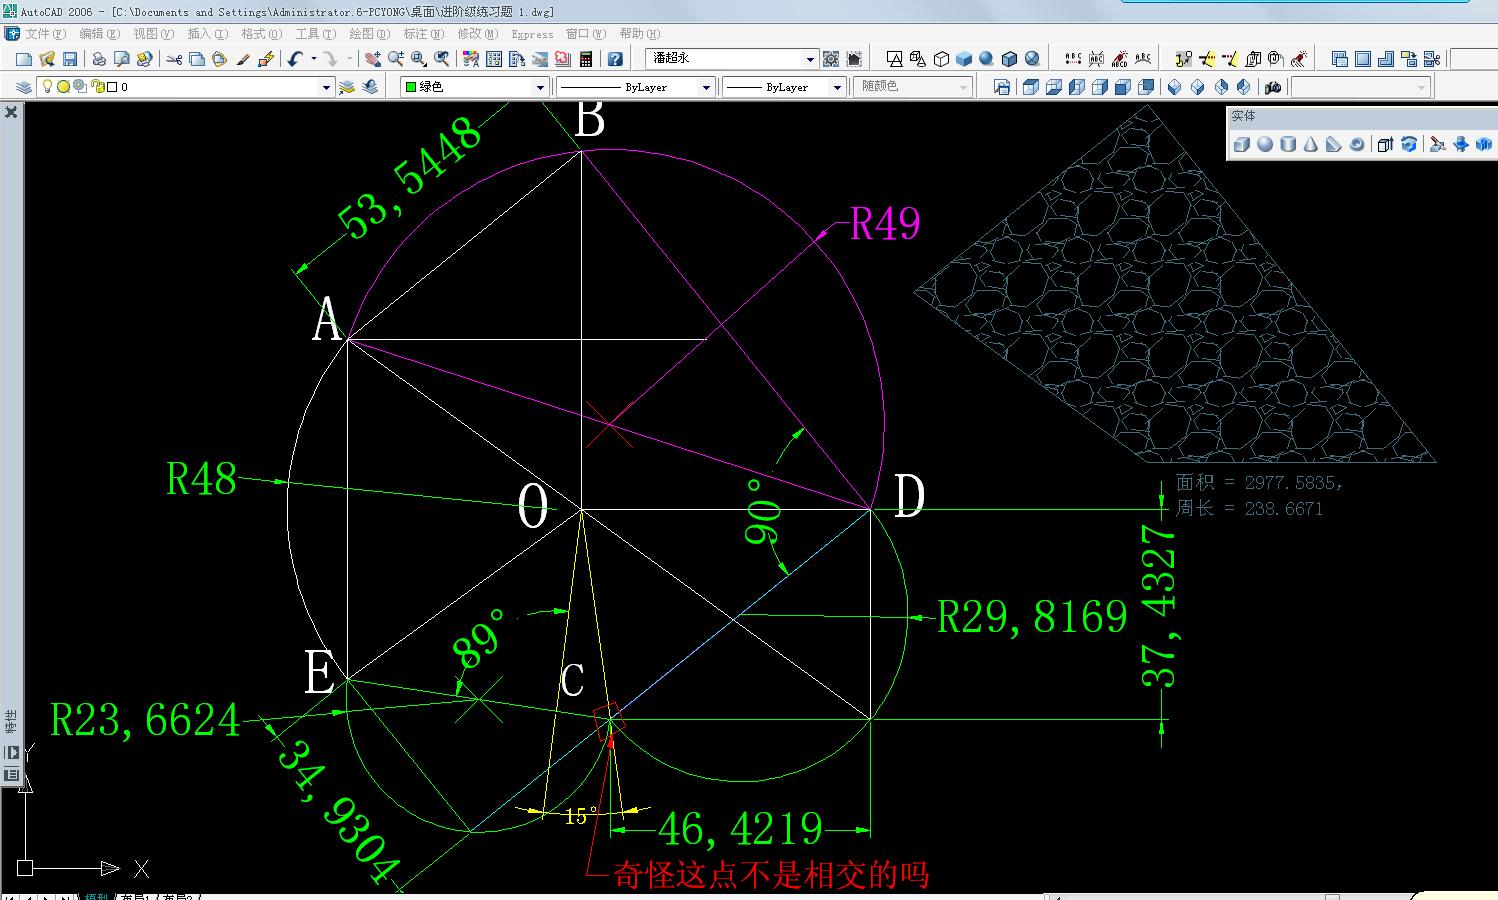This screenshot has width=1498, height=900.
Task: Select the red 奇怪这点不是相交的吗 annotation text
Action: (x=771, y=875)
